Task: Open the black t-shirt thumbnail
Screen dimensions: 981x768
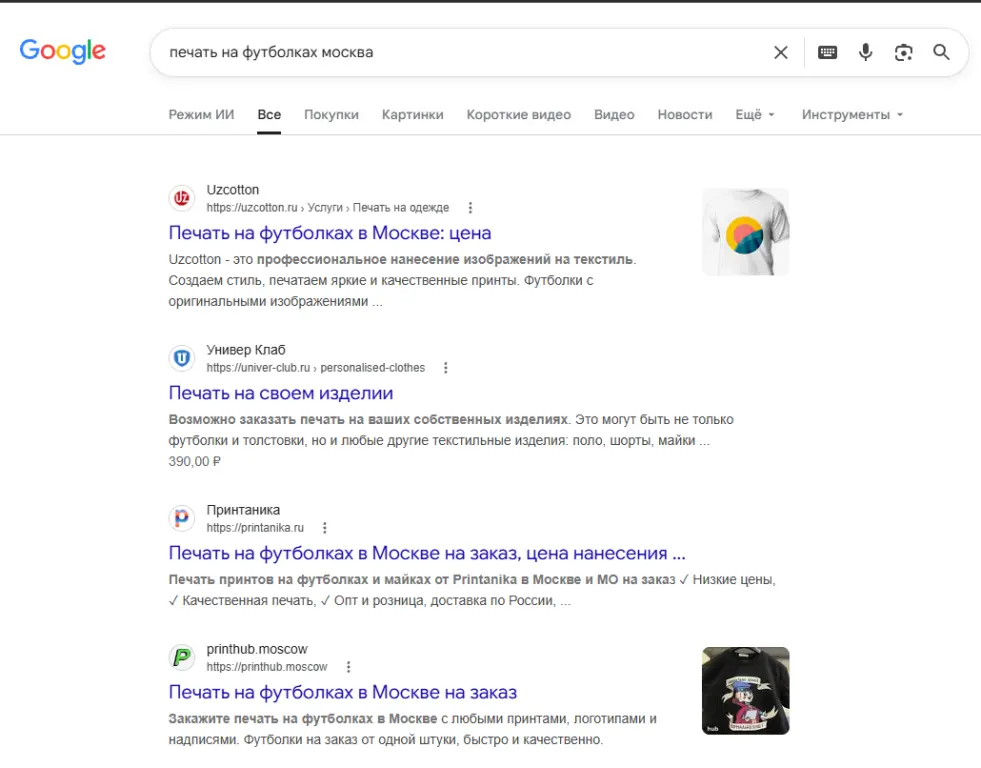Action: click(x=746, y=691)
